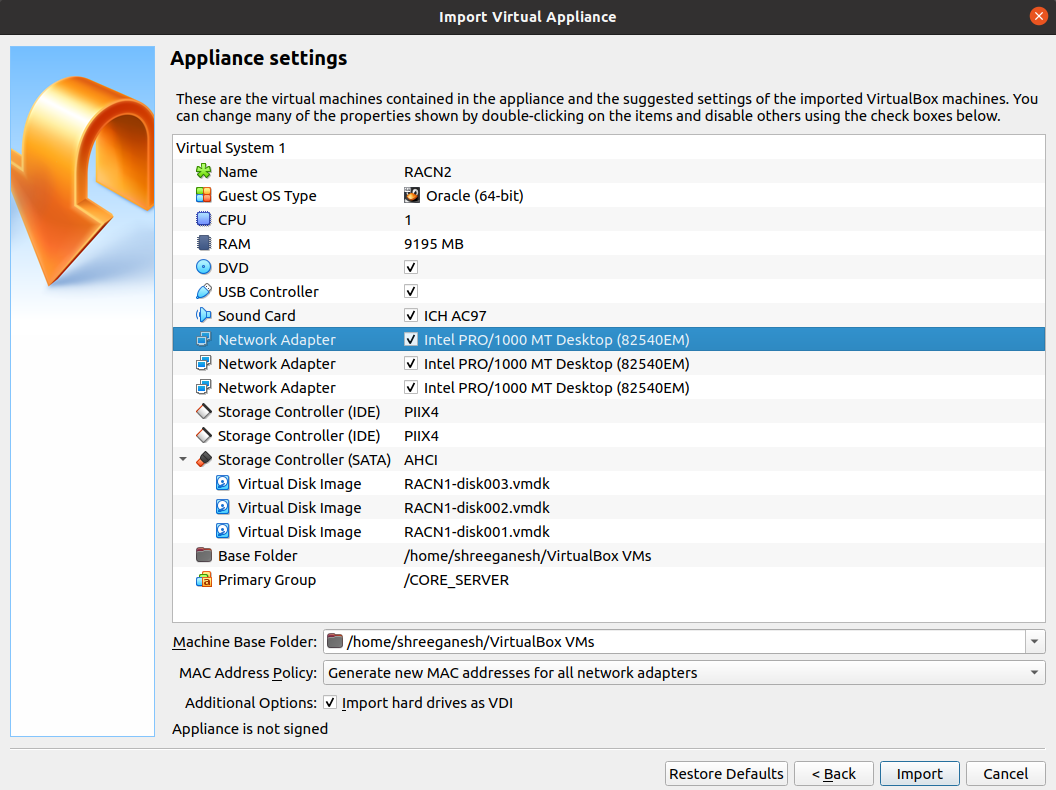Click the RACN1-disk003.vmdk filename
1056x790 pixels.
pyautogui.click(x=477, y=484)
